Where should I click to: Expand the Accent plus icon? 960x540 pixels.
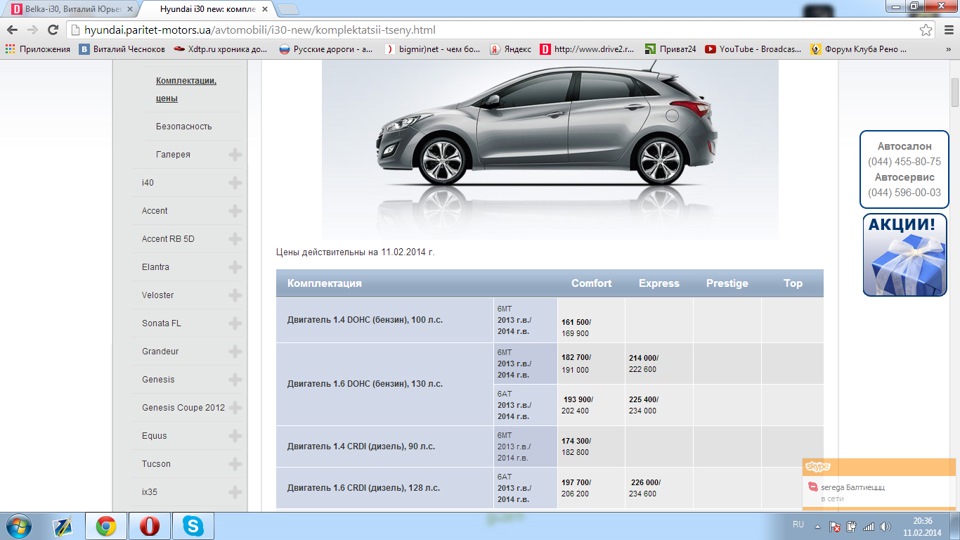coord(235,211)
